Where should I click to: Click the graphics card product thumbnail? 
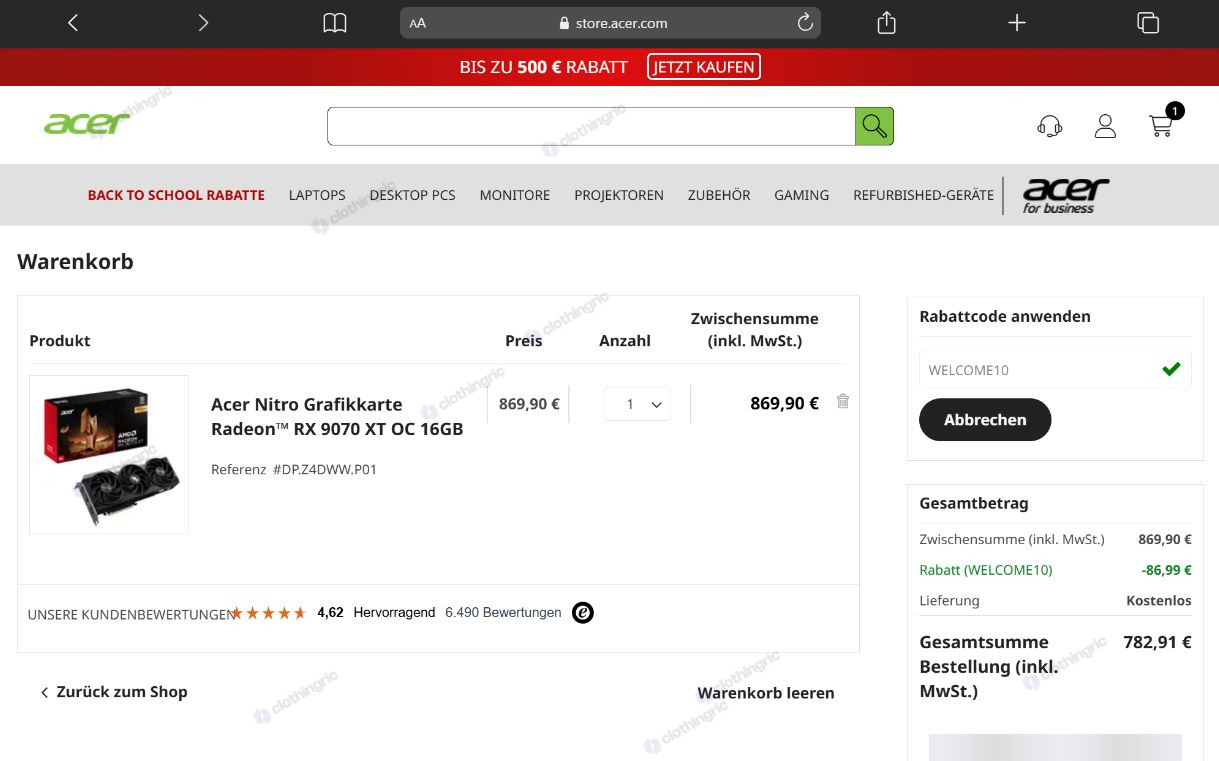point(109,455)
